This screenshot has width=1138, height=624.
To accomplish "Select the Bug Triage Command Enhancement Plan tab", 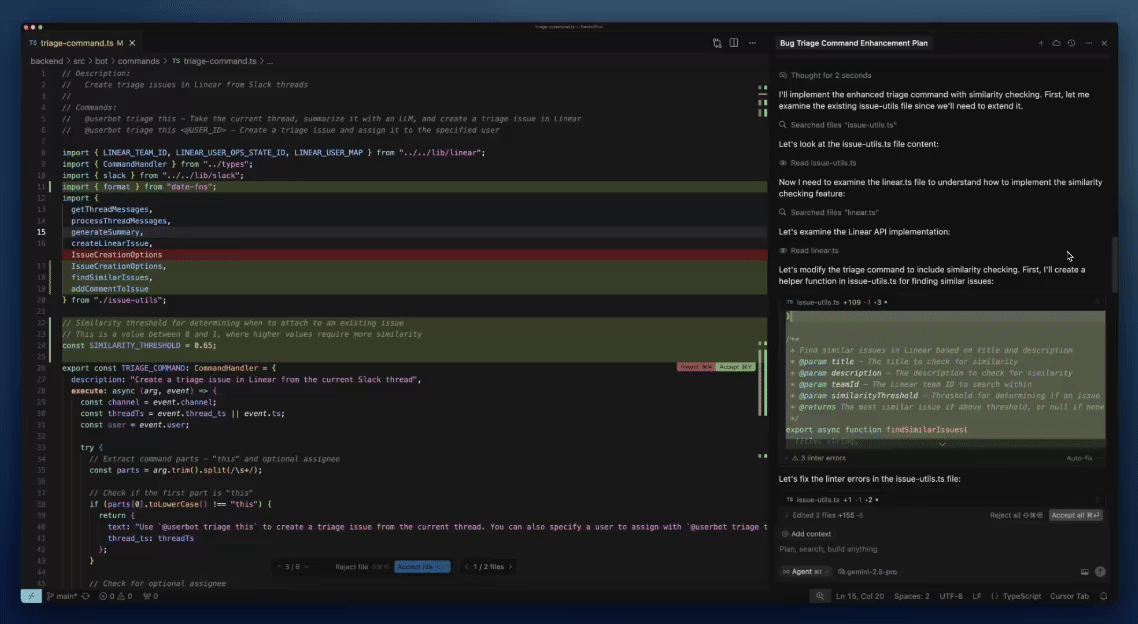I will (854, 44).
